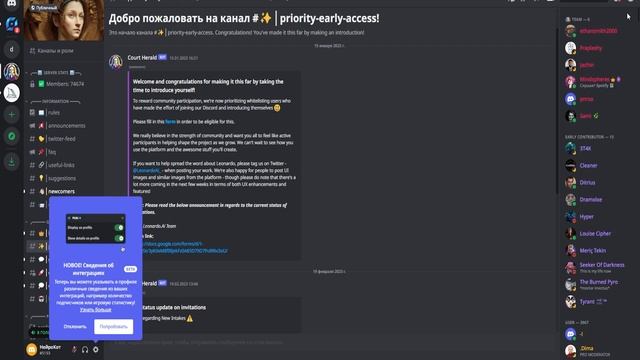This screenshot has width=640, height=360.
Task: Open Louise Cipher member profile
Action: [x=595, y=233]
